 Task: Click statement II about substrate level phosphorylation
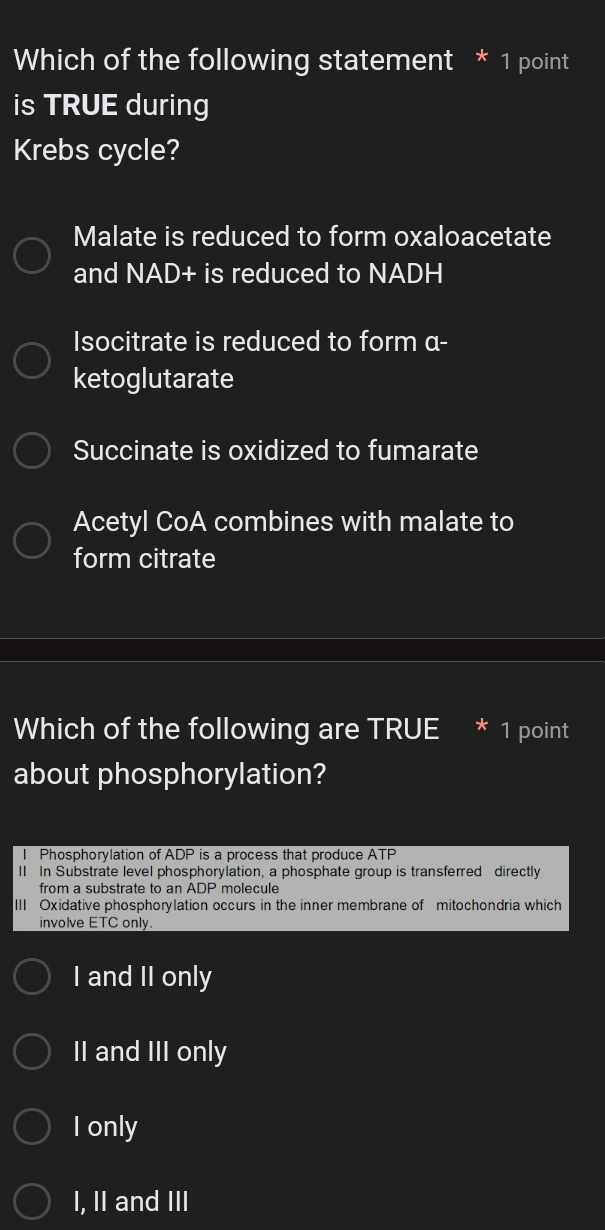290,880
